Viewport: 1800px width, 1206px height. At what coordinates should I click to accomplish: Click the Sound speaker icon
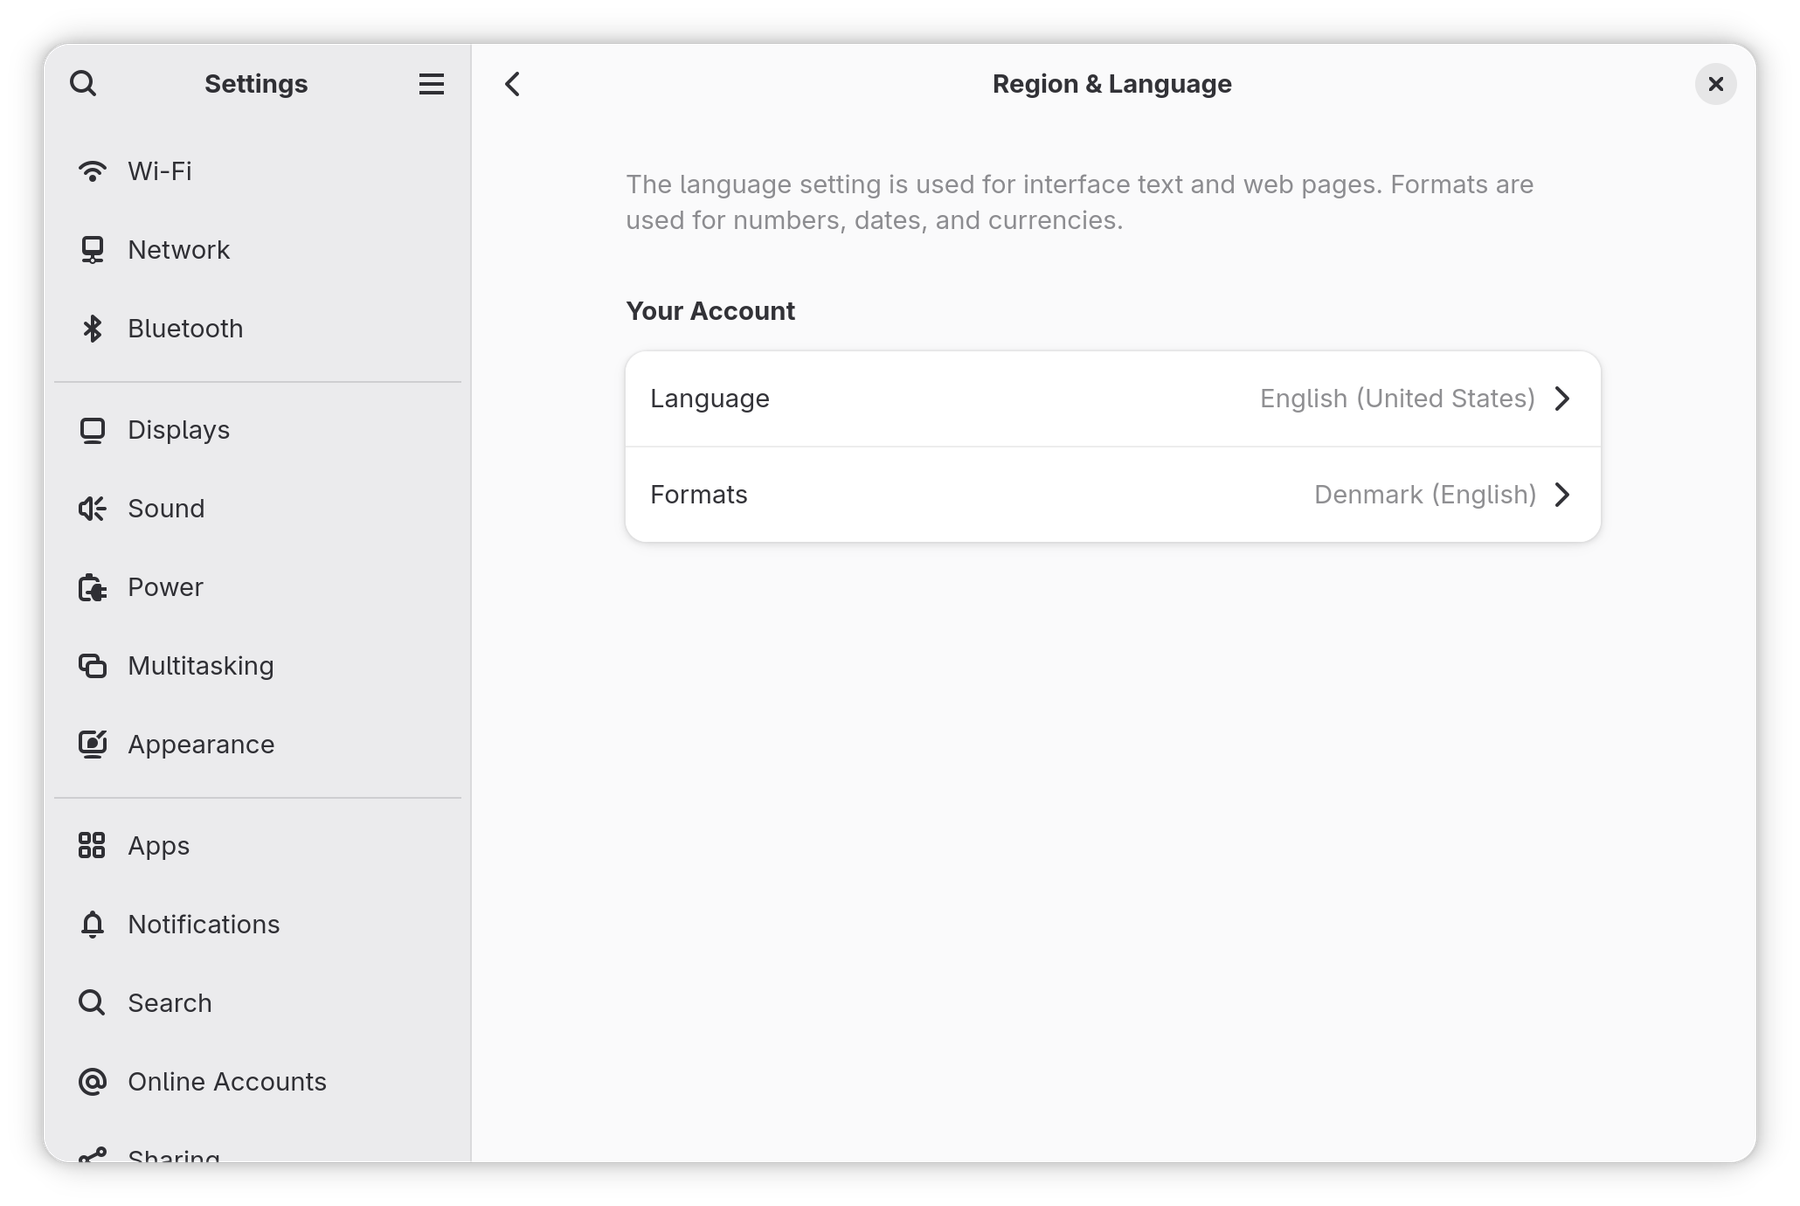tap(93, 508)
